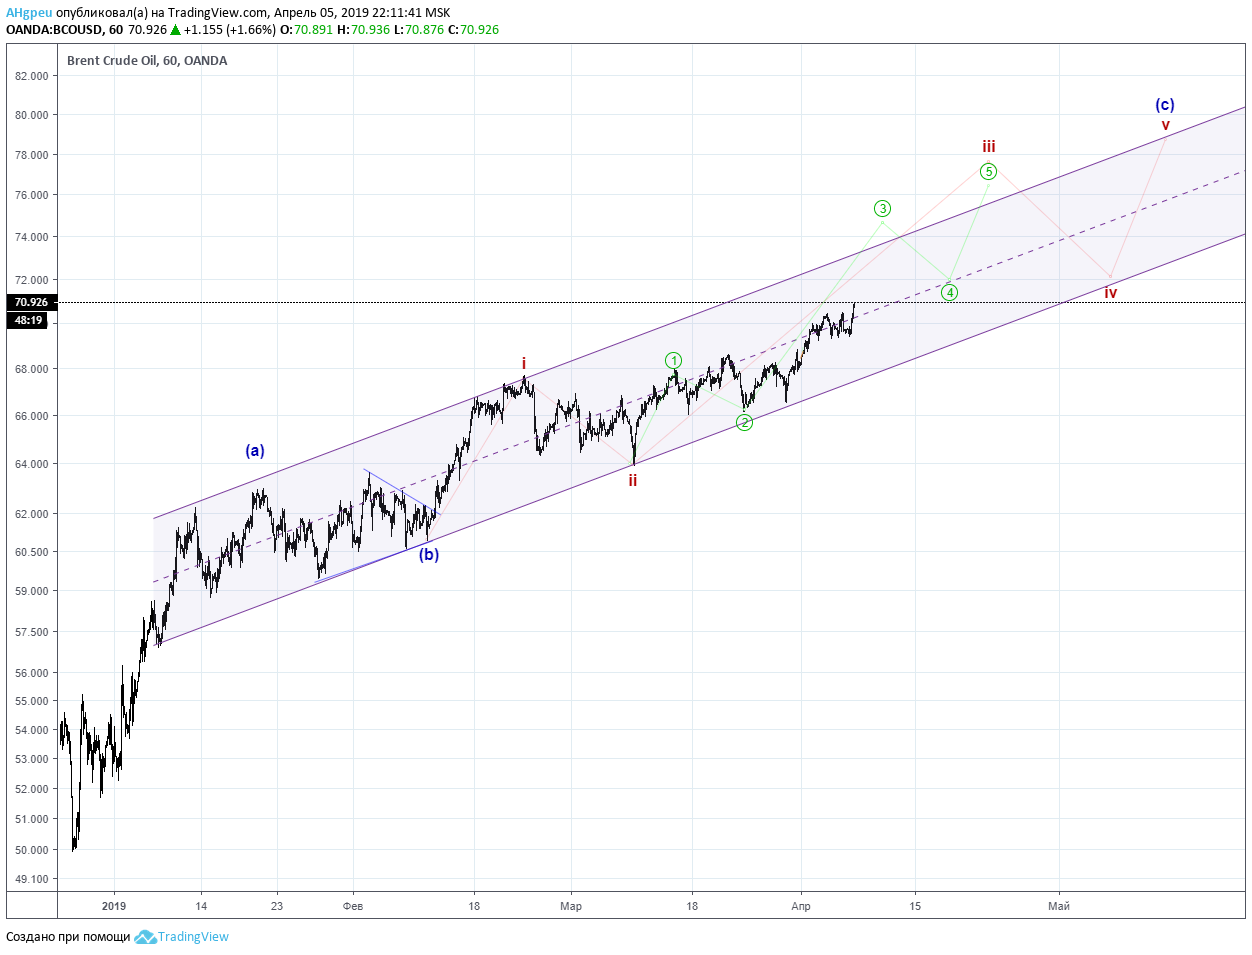Open author АНдреи profile link
The height and width of the screenshot is (955, 1252).
point(29,13)
